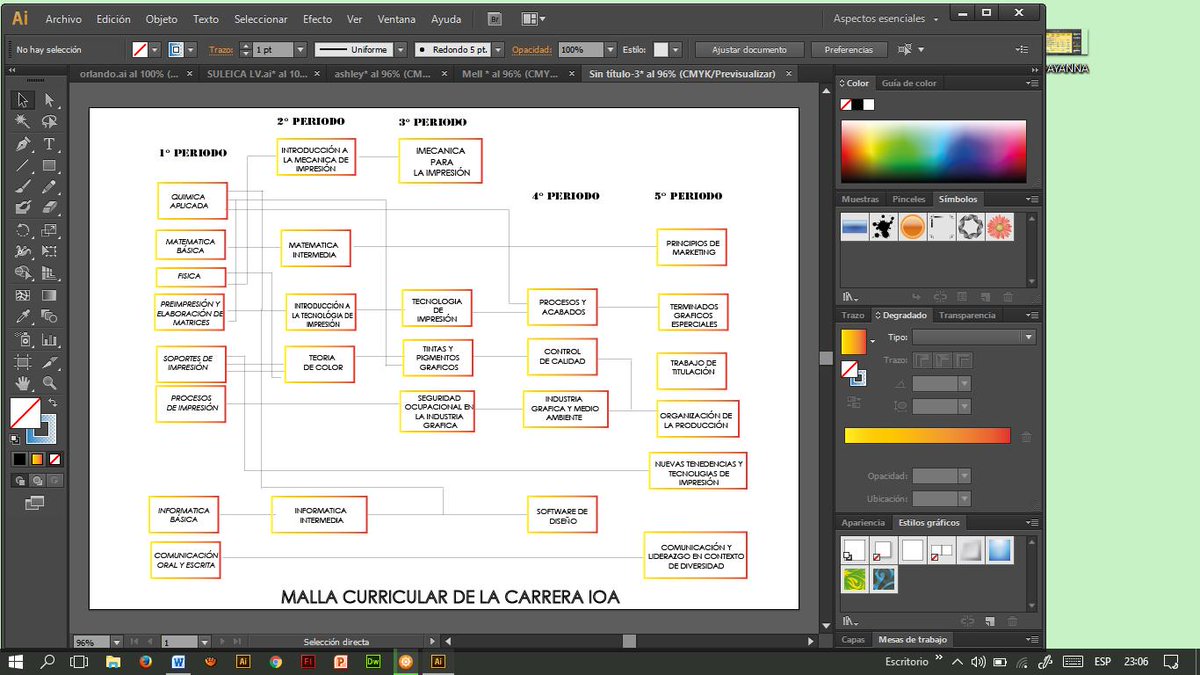Select the Paintbrush tool

[x=22, y=187]
